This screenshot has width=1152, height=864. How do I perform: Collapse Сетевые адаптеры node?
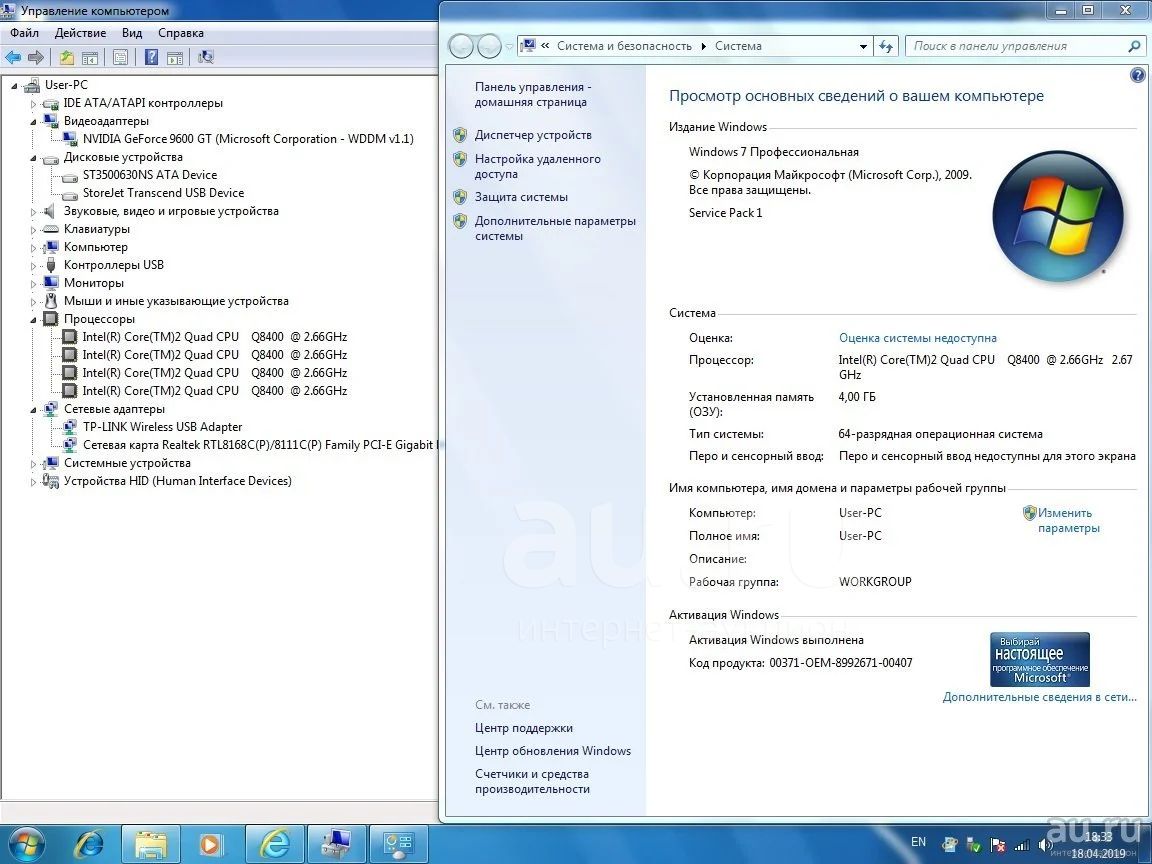[x=33, y=410]
